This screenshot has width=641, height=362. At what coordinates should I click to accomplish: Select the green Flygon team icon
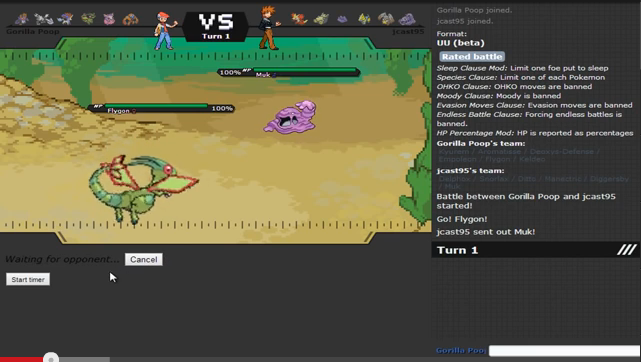[x=88, y=18]
